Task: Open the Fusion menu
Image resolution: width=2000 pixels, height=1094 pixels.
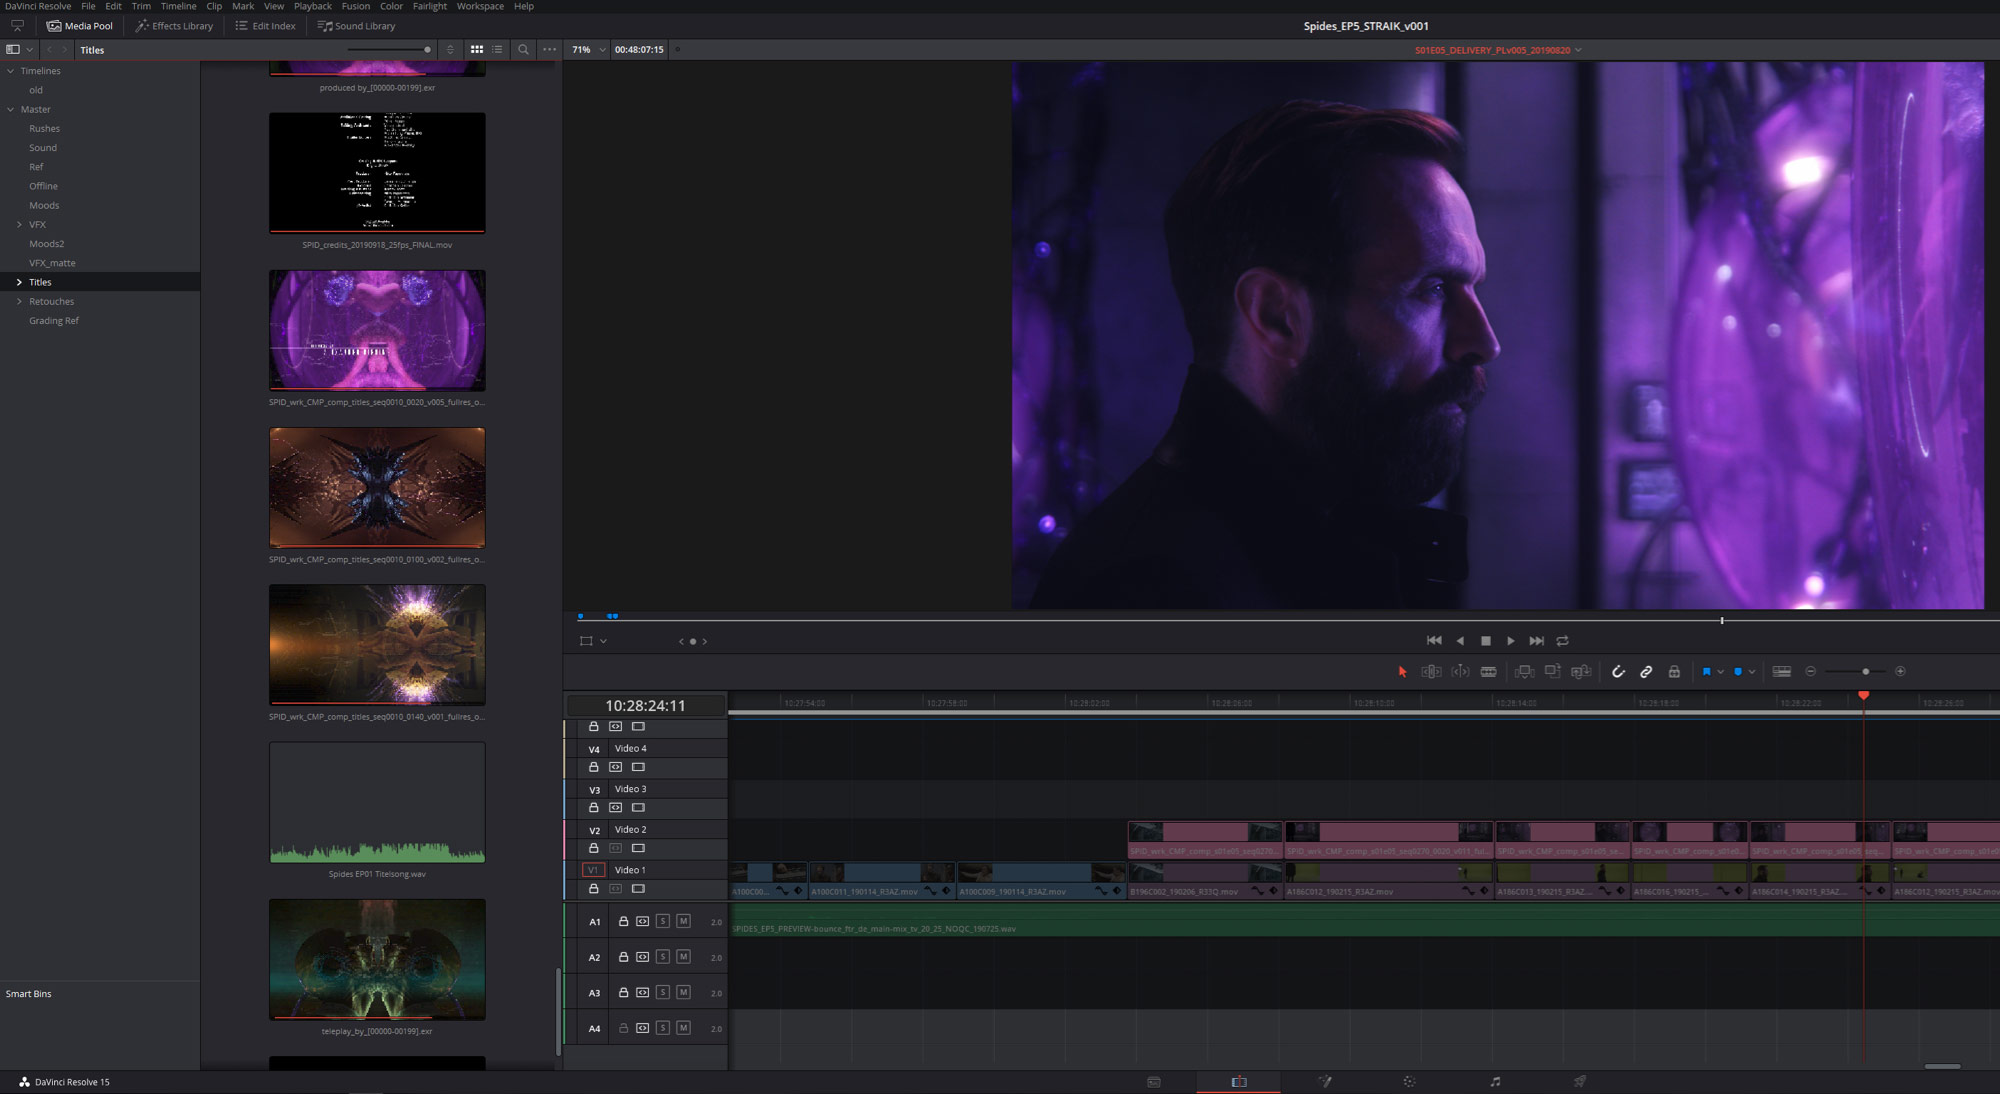Action: coord(355,6)
